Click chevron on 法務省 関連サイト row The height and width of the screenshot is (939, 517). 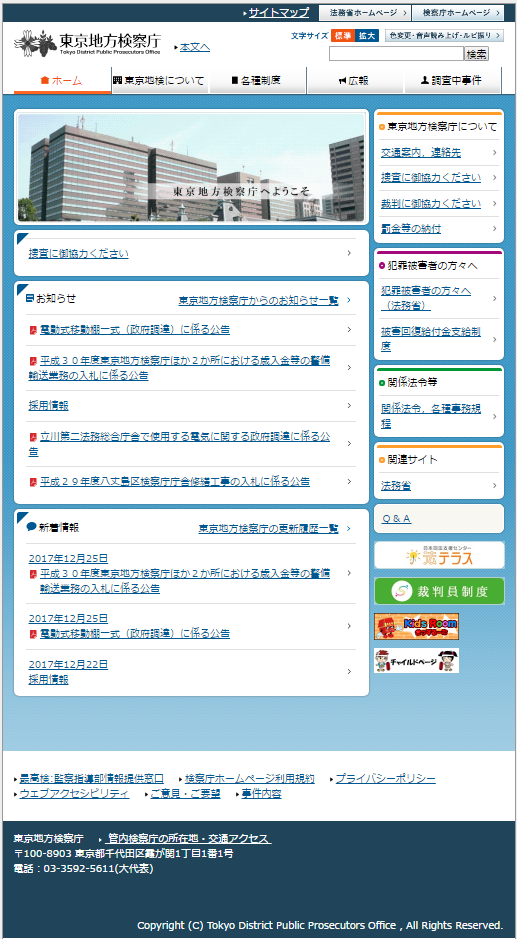pyautogui.click(x=495, y=486)
